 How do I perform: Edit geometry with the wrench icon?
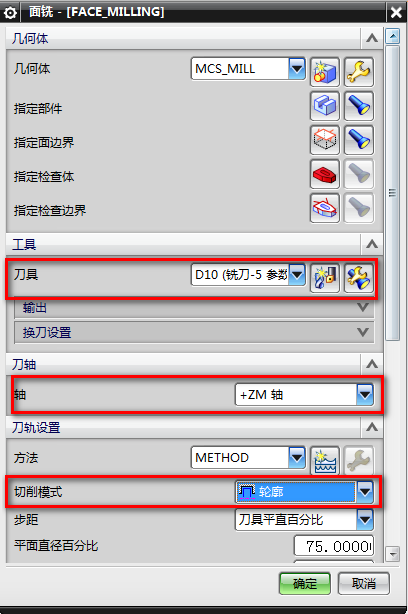[359, 72]
